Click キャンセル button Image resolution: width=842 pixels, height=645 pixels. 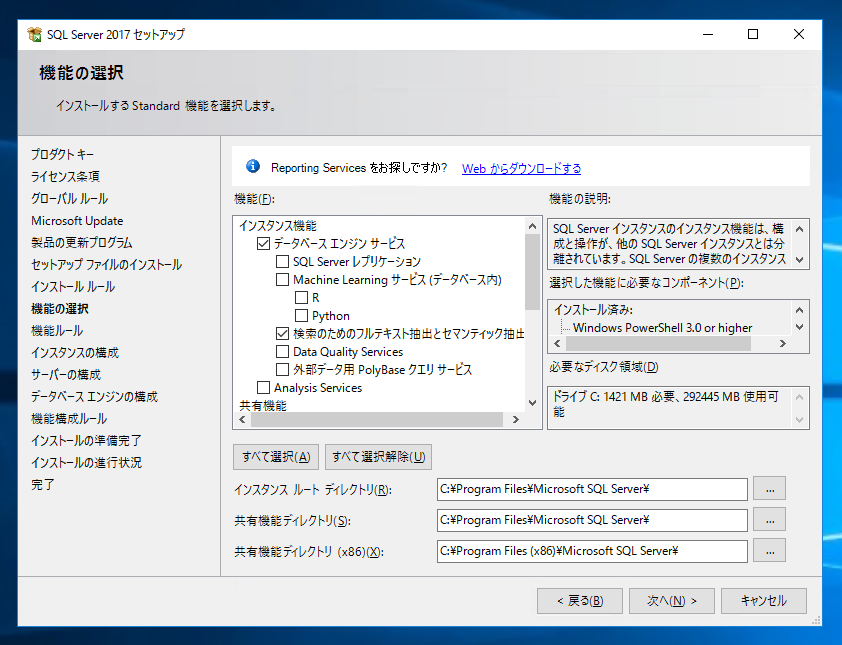tap(764, 601)
